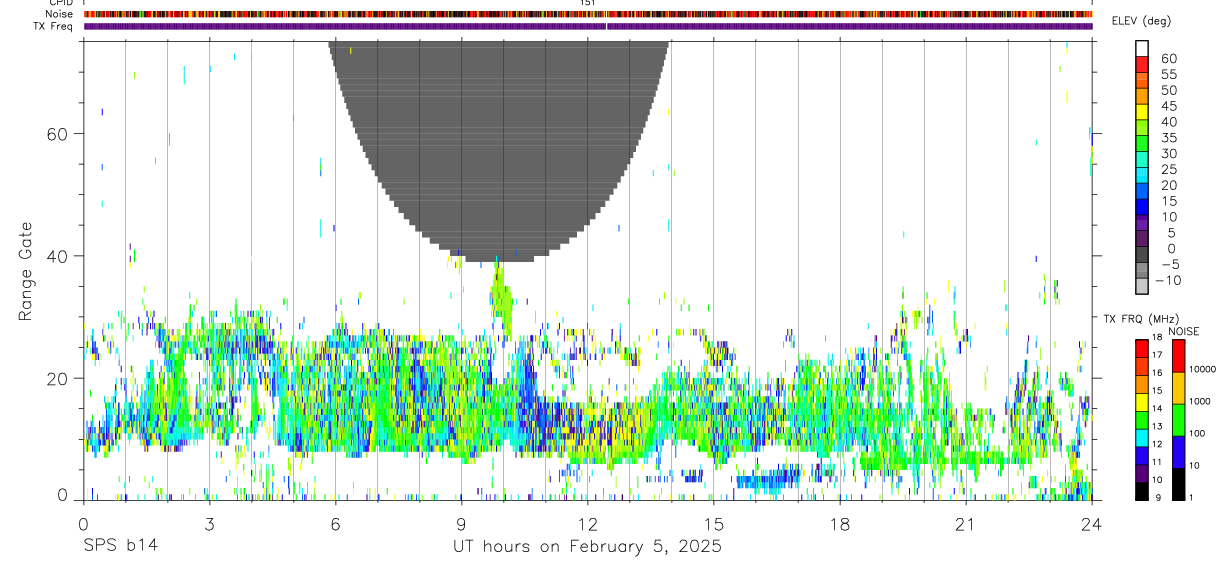Select the purple swatch in TX FRQ colorbar
Screen dimensions: 1228x567
point(1142,473)
